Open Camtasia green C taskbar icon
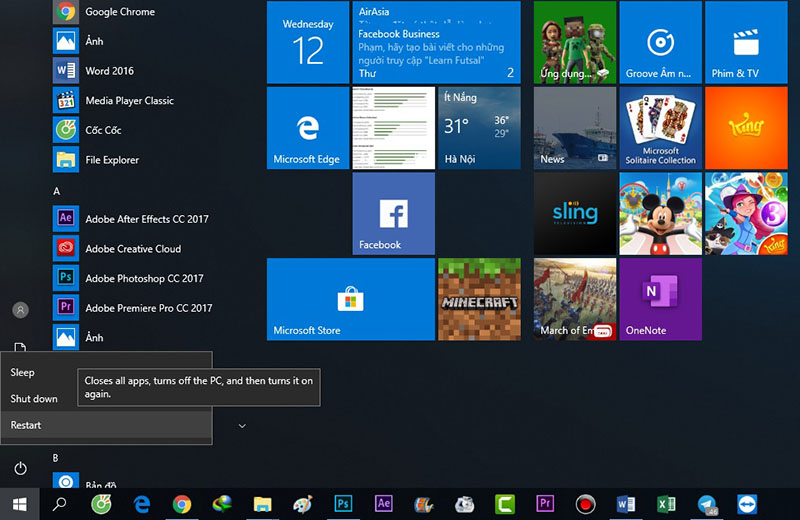 click(x=505, y=504)
